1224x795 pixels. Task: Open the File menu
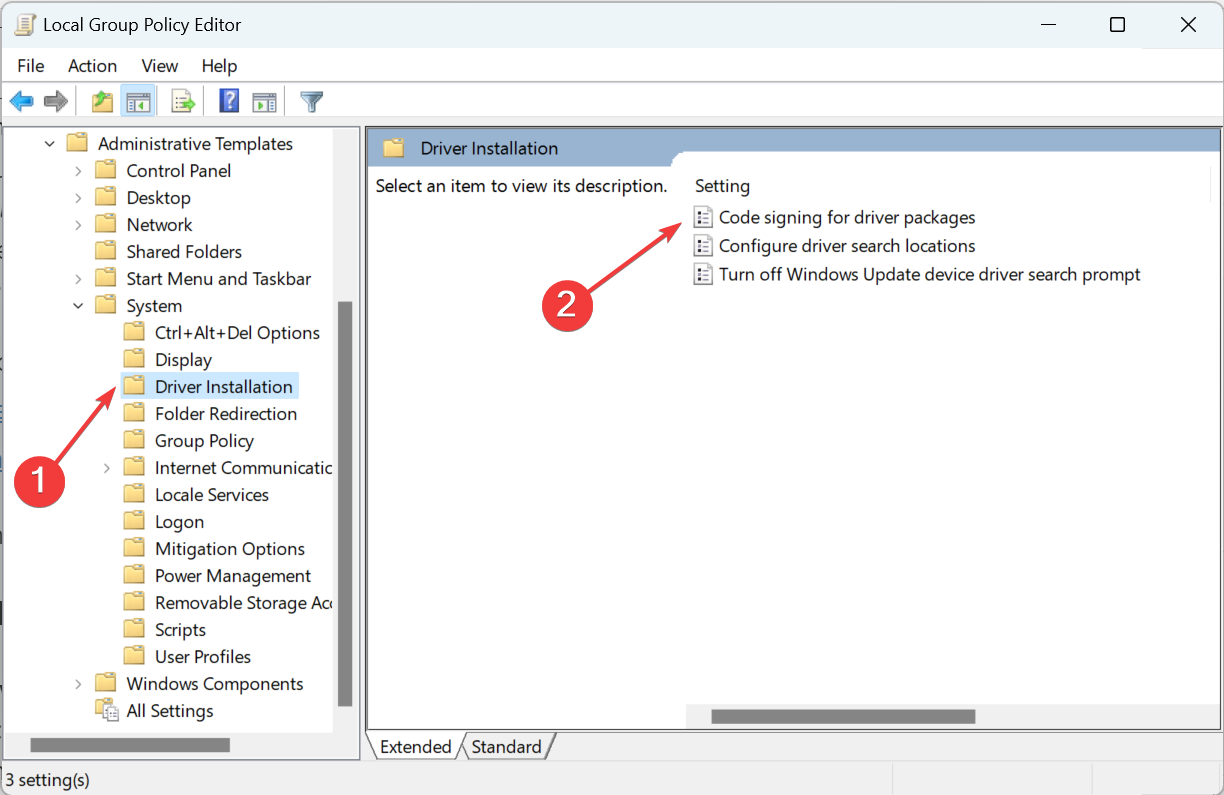pos(31,65)
